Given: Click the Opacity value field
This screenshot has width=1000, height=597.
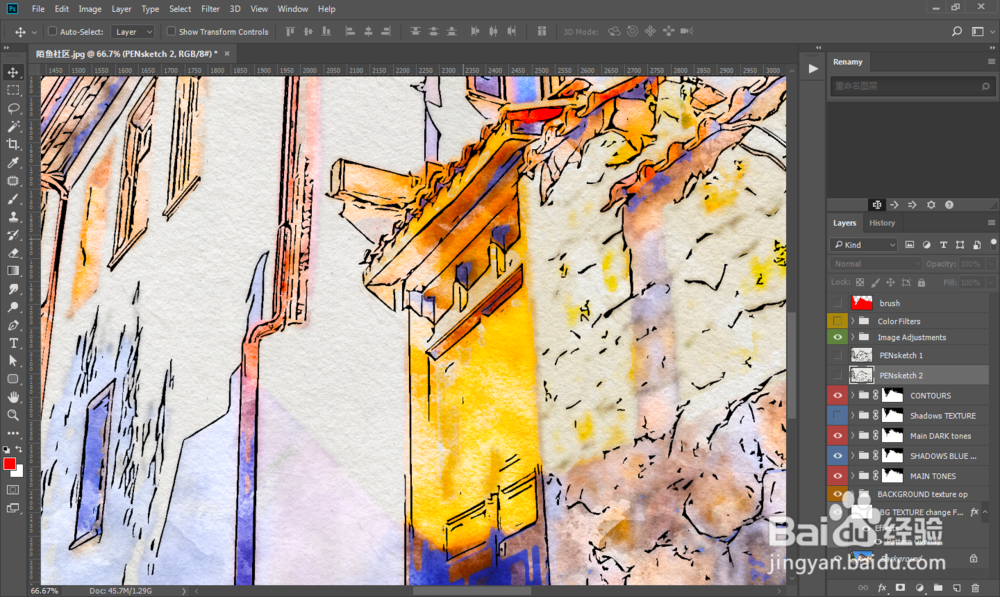Looking at the screenshot, I should point(970,264).
